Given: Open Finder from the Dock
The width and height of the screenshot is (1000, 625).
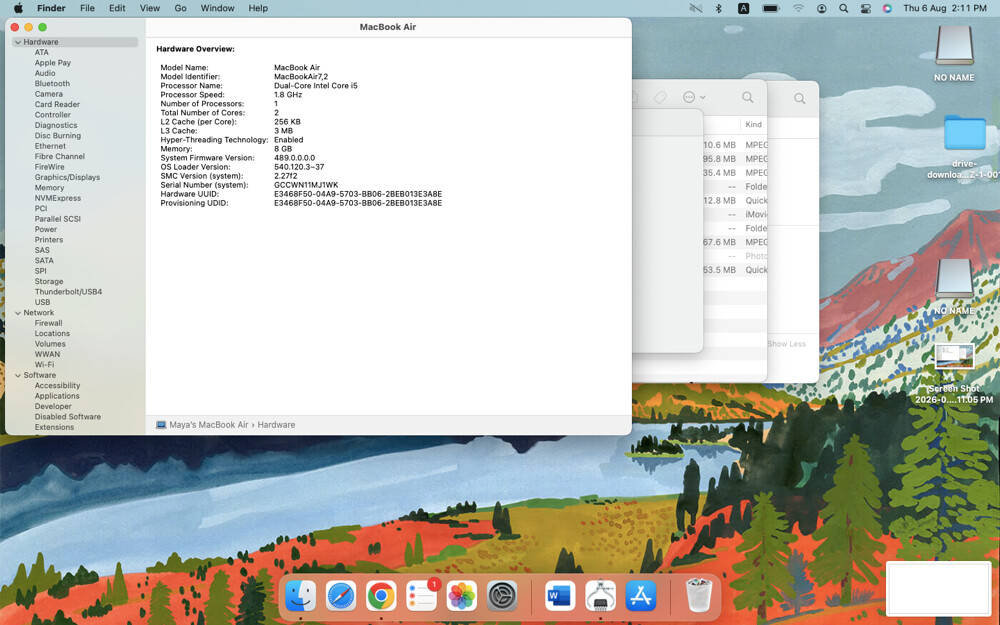Looking at the screenshot, I should 300,596.
